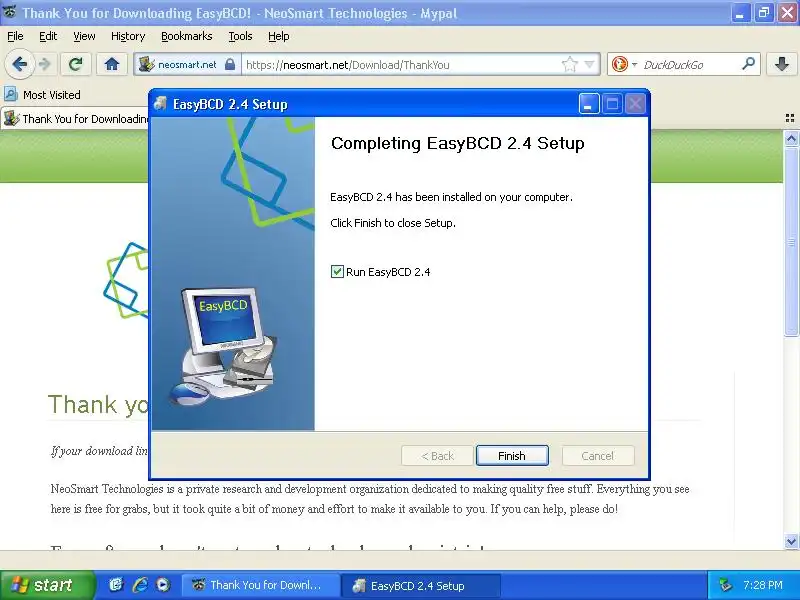Open the File menu
This screenshot has width=800, height=600.
click(15, 36)
